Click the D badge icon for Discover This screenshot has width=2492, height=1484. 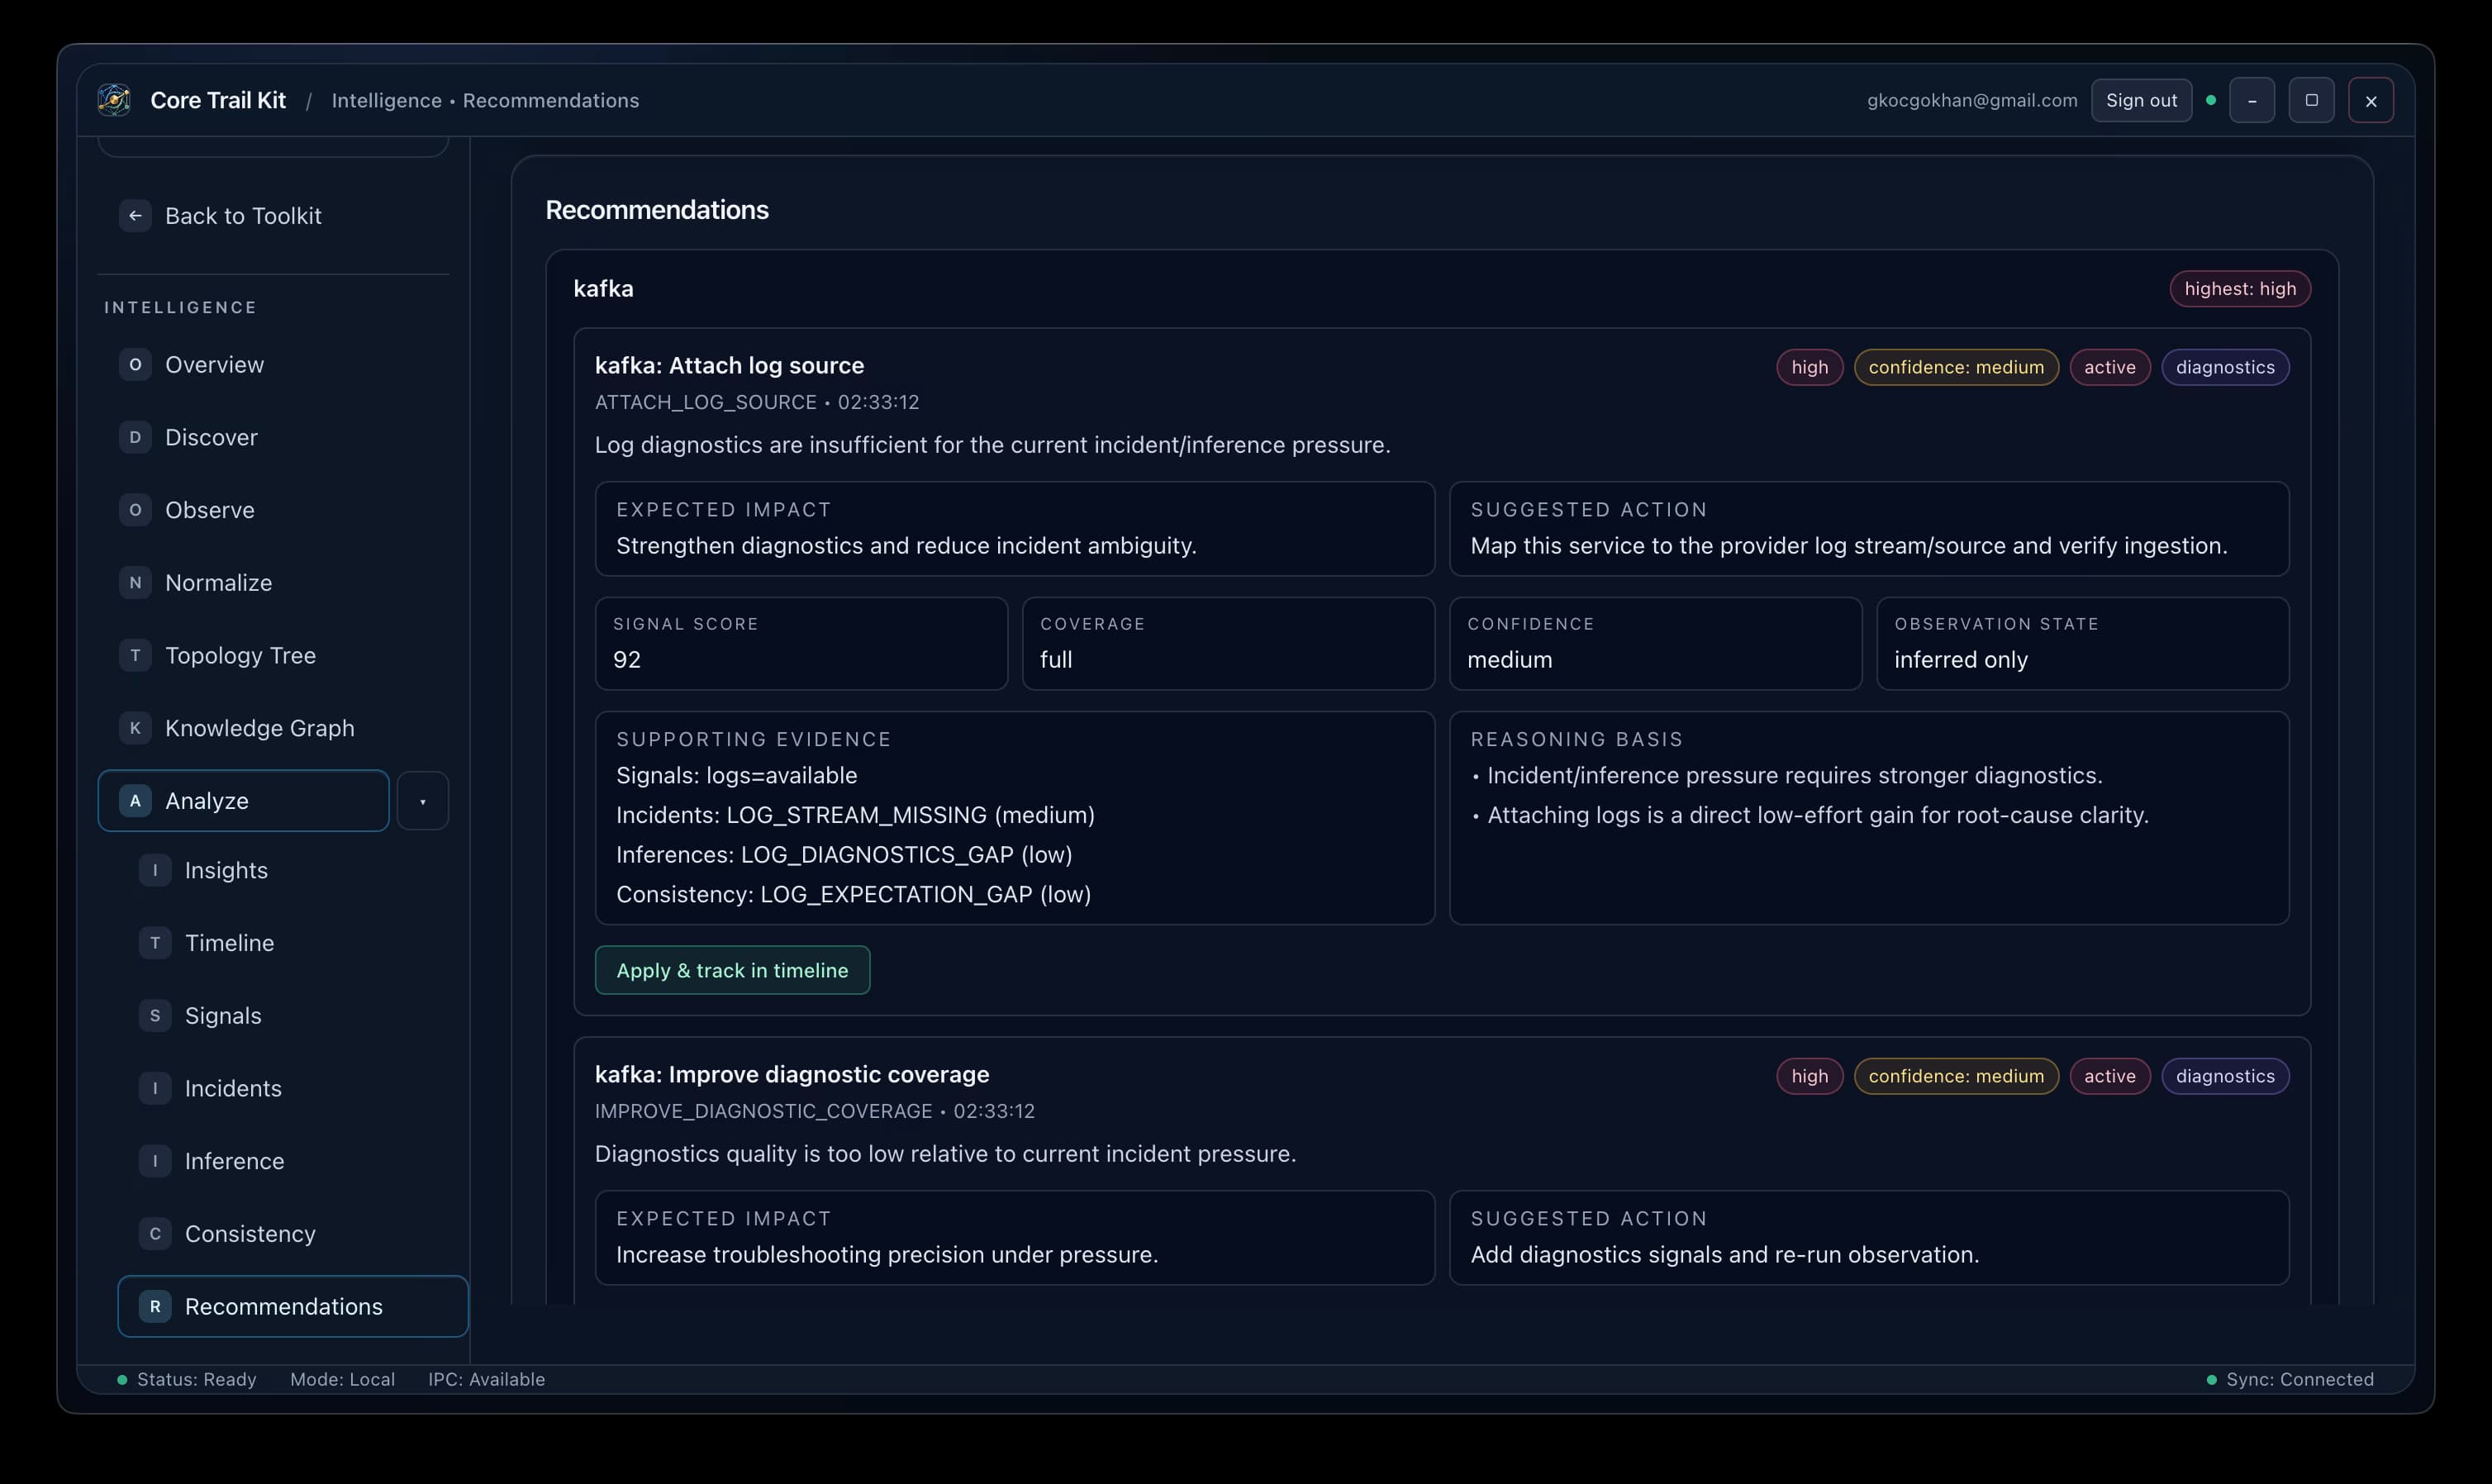[x=135, y=438]
